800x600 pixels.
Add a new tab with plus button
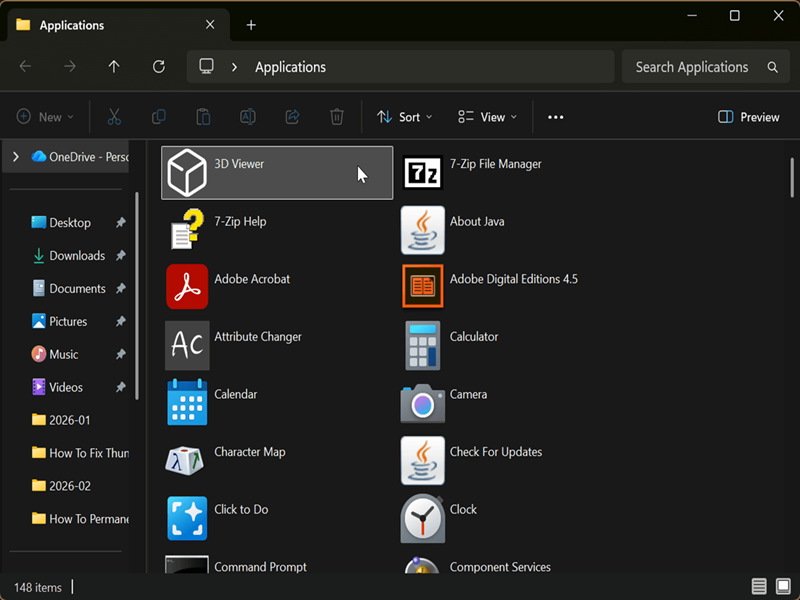251,25
